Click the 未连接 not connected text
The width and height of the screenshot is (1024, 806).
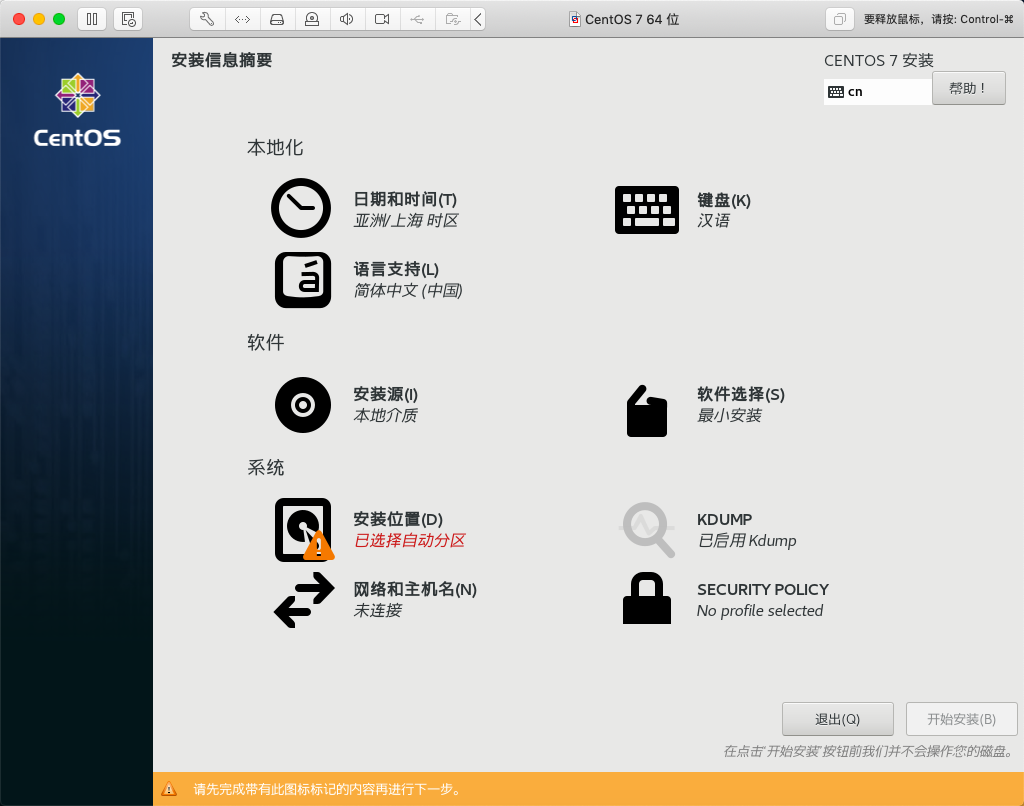click(x=377, y=610)
